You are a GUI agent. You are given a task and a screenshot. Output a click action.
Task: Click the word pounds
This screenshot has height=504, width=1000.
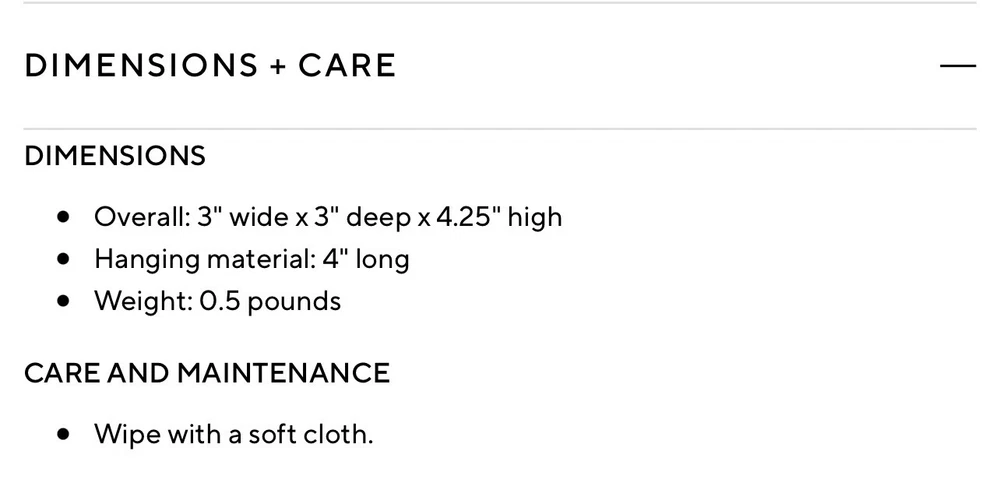294,301
